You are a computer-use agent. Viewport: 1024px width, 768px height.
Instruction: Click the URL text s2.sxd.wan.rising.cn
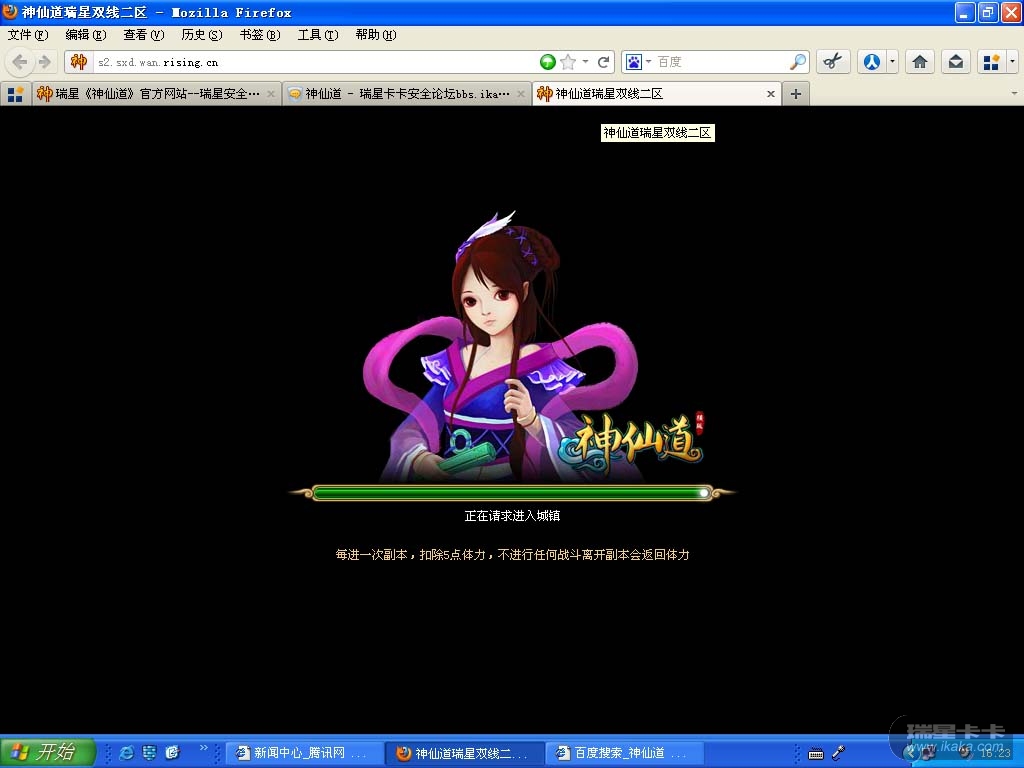[158, 63]
